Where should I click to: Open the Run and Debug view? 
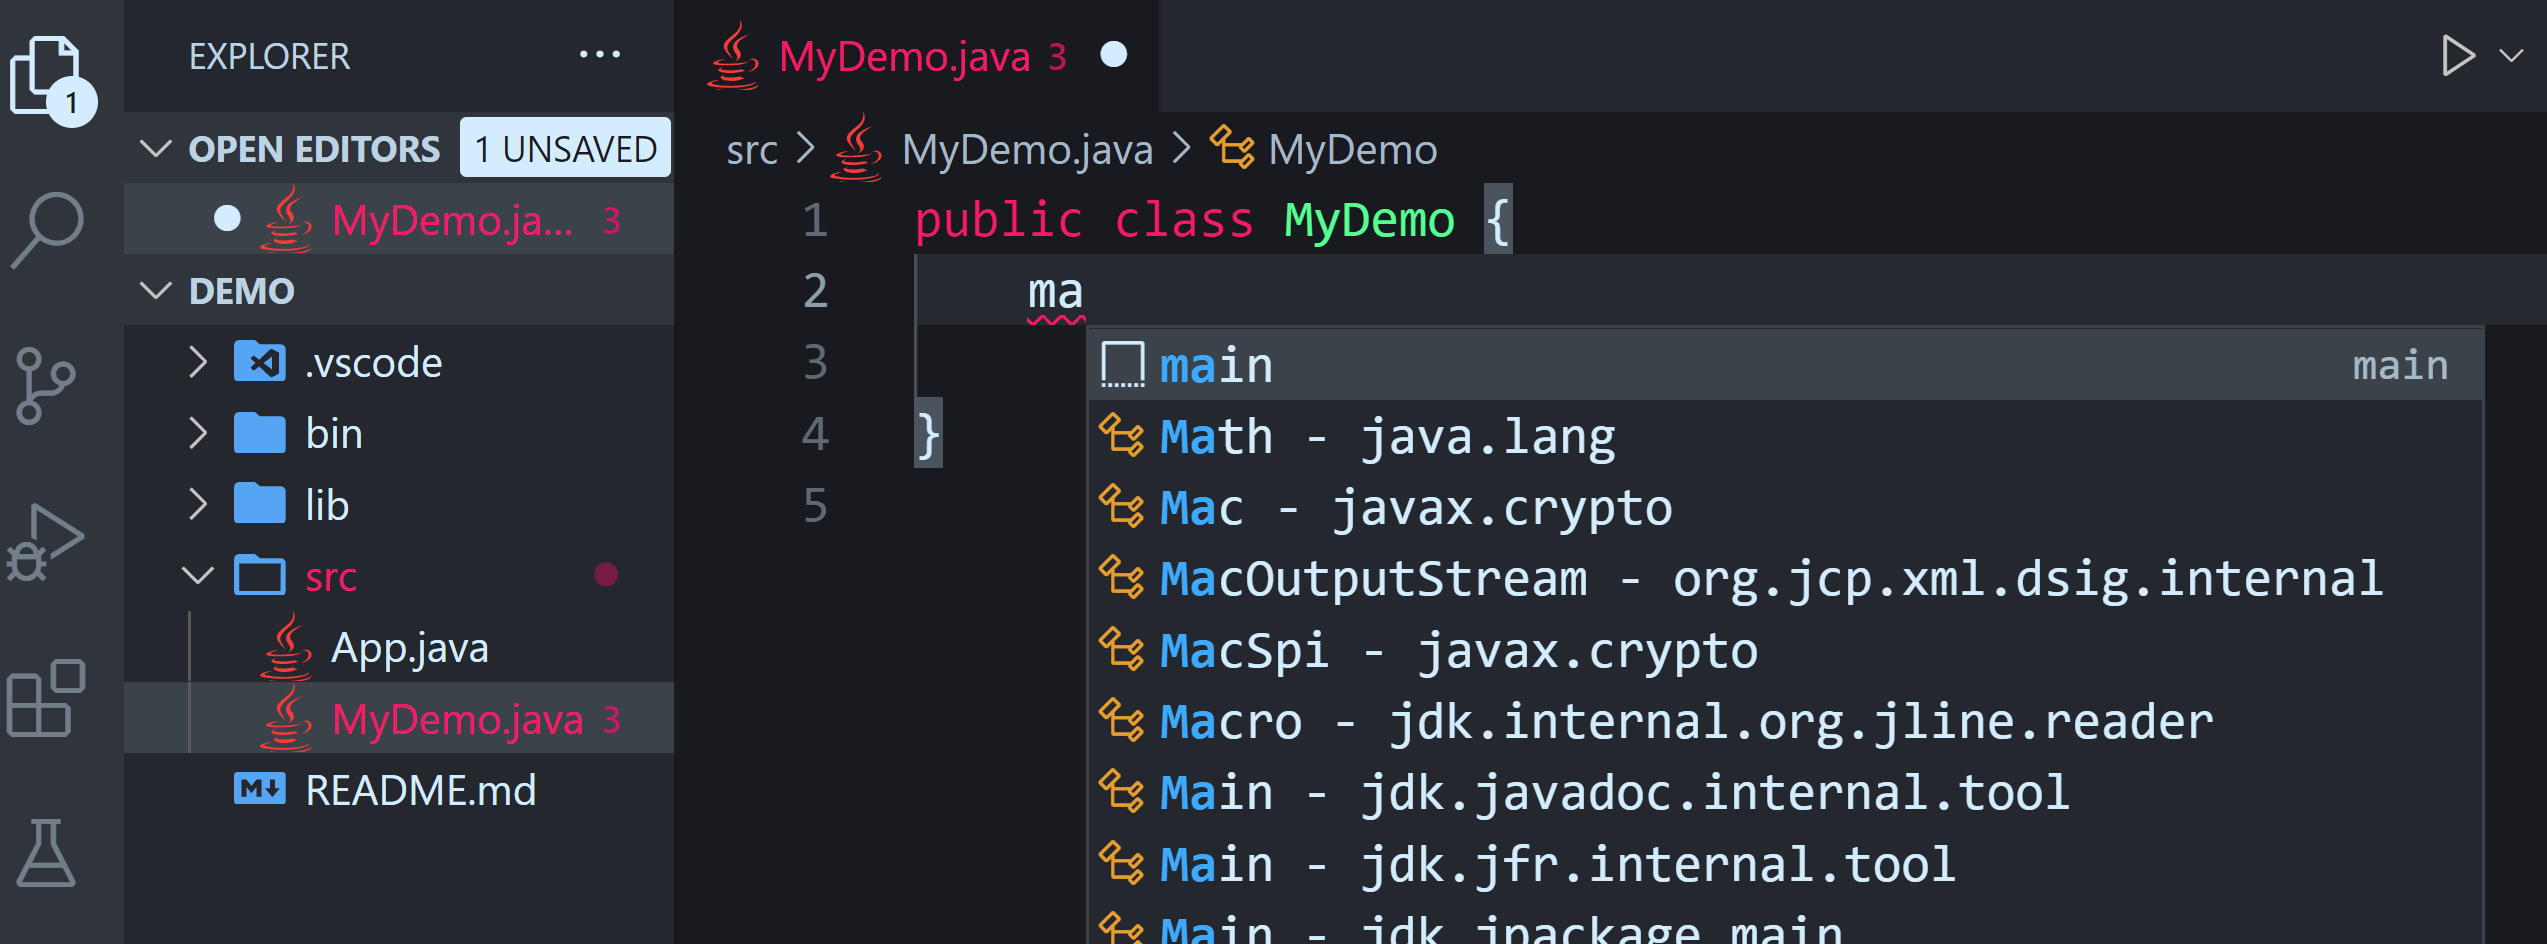[x=46, y=542]
